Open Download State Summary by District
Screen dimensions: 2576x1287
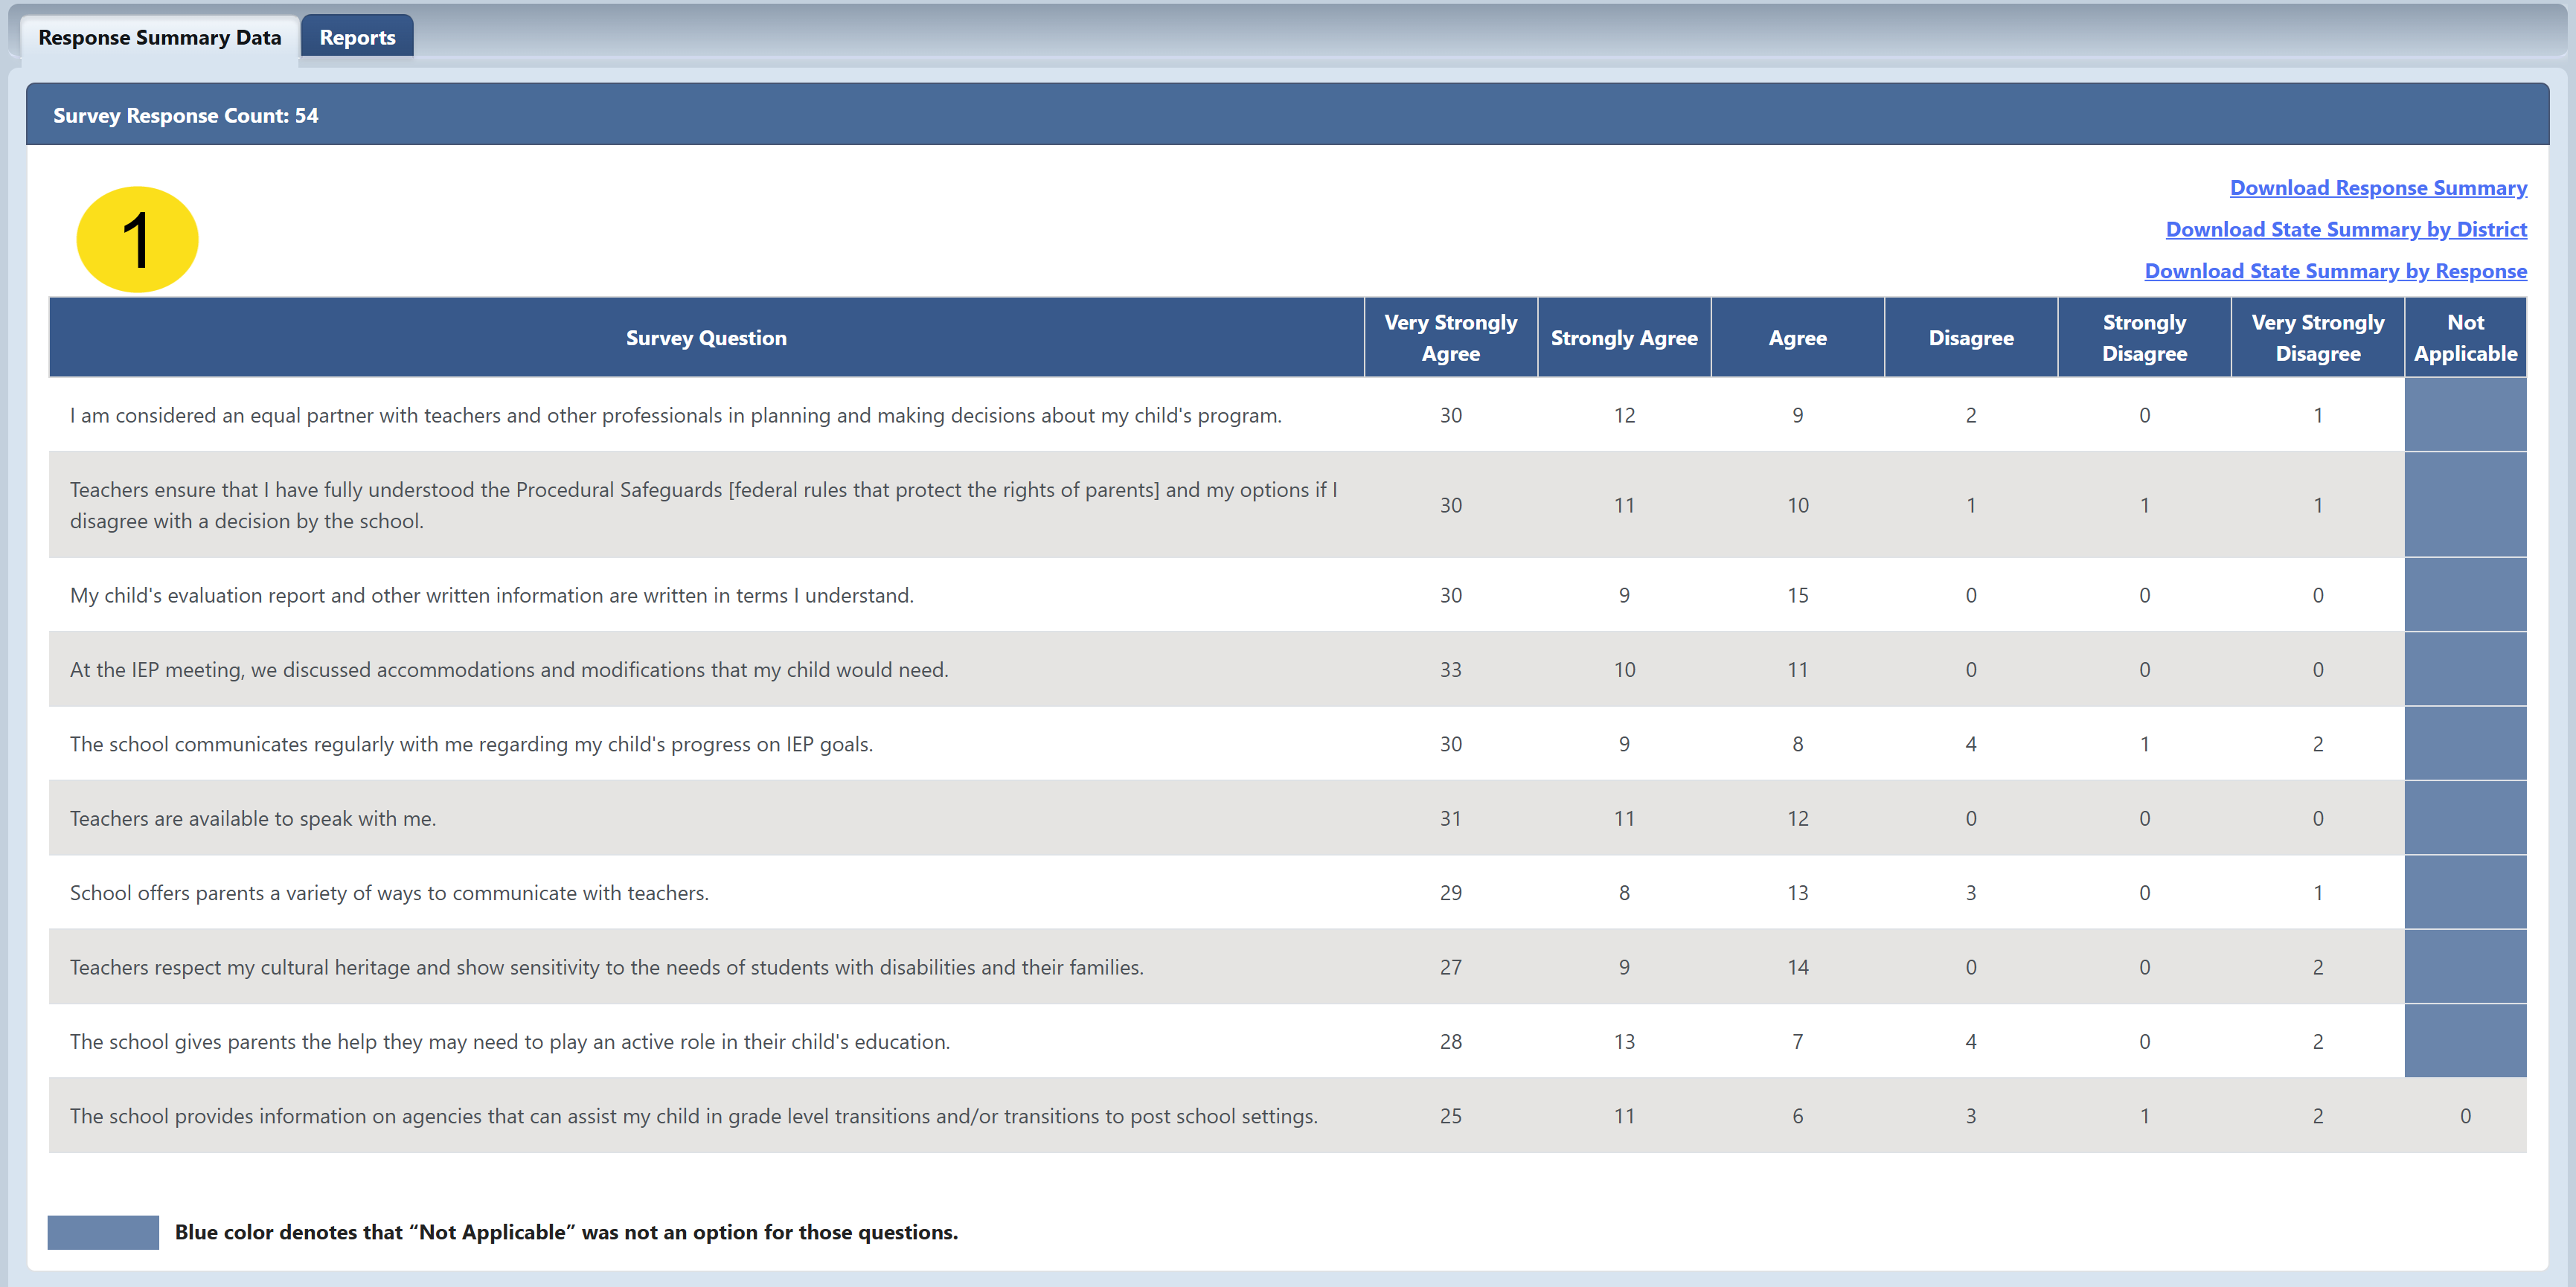(2345, 230)
